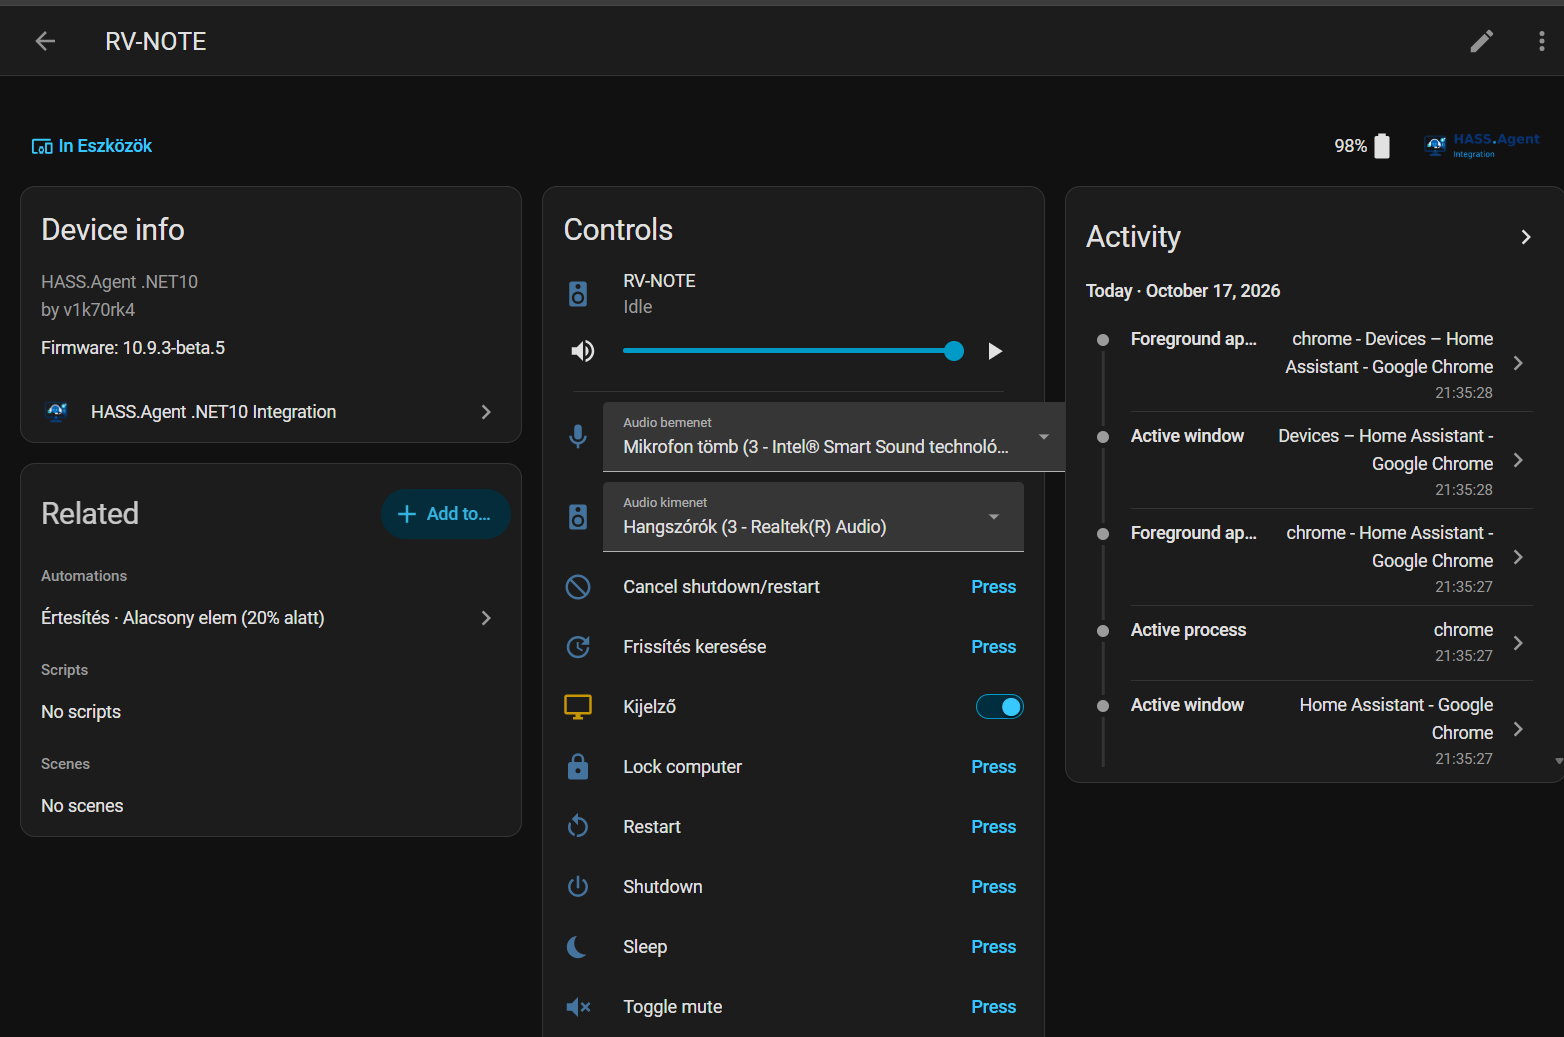This screenshot has height=1037, width=1564.
Task: Click the HASS.Agent integration logo
Action: point(1482,146)
